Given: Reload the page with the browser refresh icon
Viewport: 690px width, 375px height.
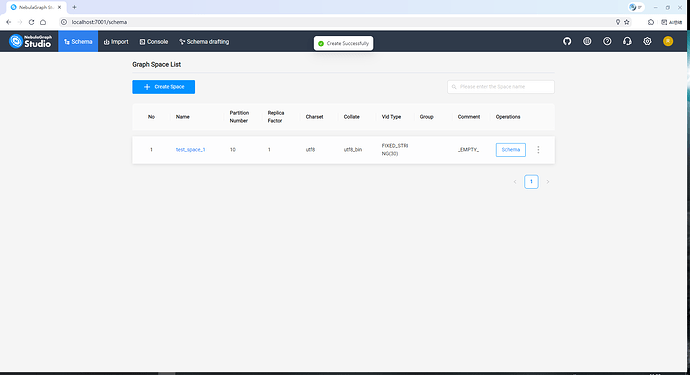Looking at the screenshot, I should coord(31,22).
